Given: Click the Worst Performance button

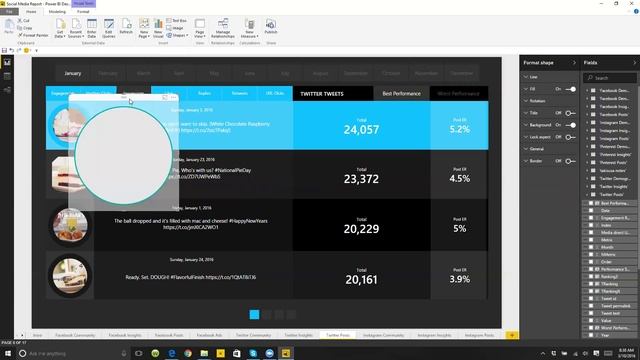Looking at the screenshot, I should point(458,93).
